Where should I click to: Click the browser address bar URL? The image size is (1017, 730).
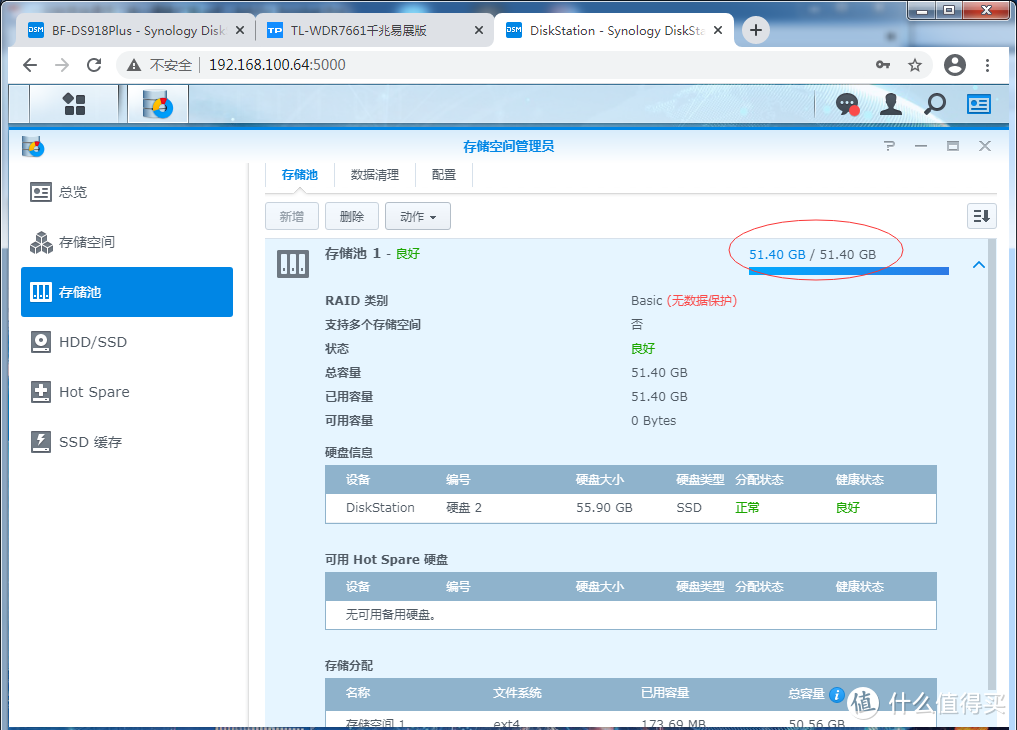pyautogui.click(x=277, y=65)
